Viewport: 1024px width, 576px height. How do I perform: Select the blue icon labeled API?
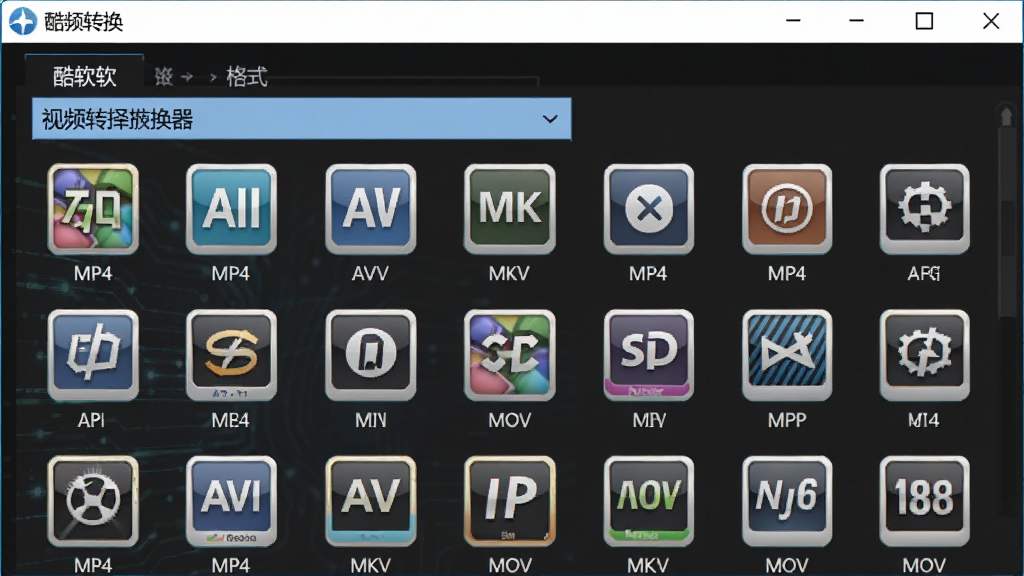[93, 355]
